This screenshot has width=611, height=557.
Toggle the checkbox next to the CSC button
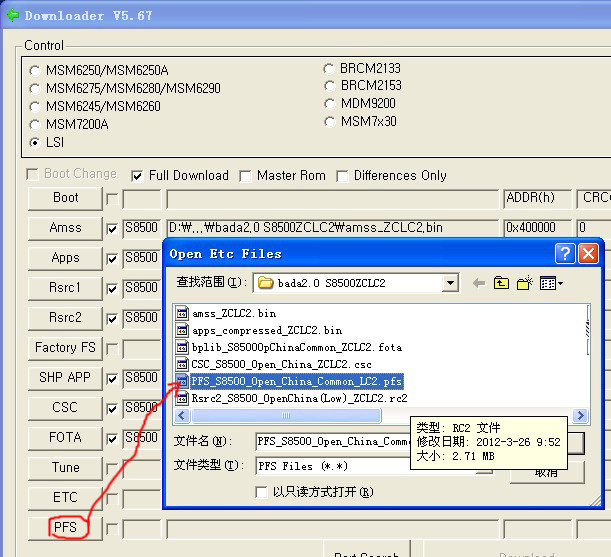112,409
